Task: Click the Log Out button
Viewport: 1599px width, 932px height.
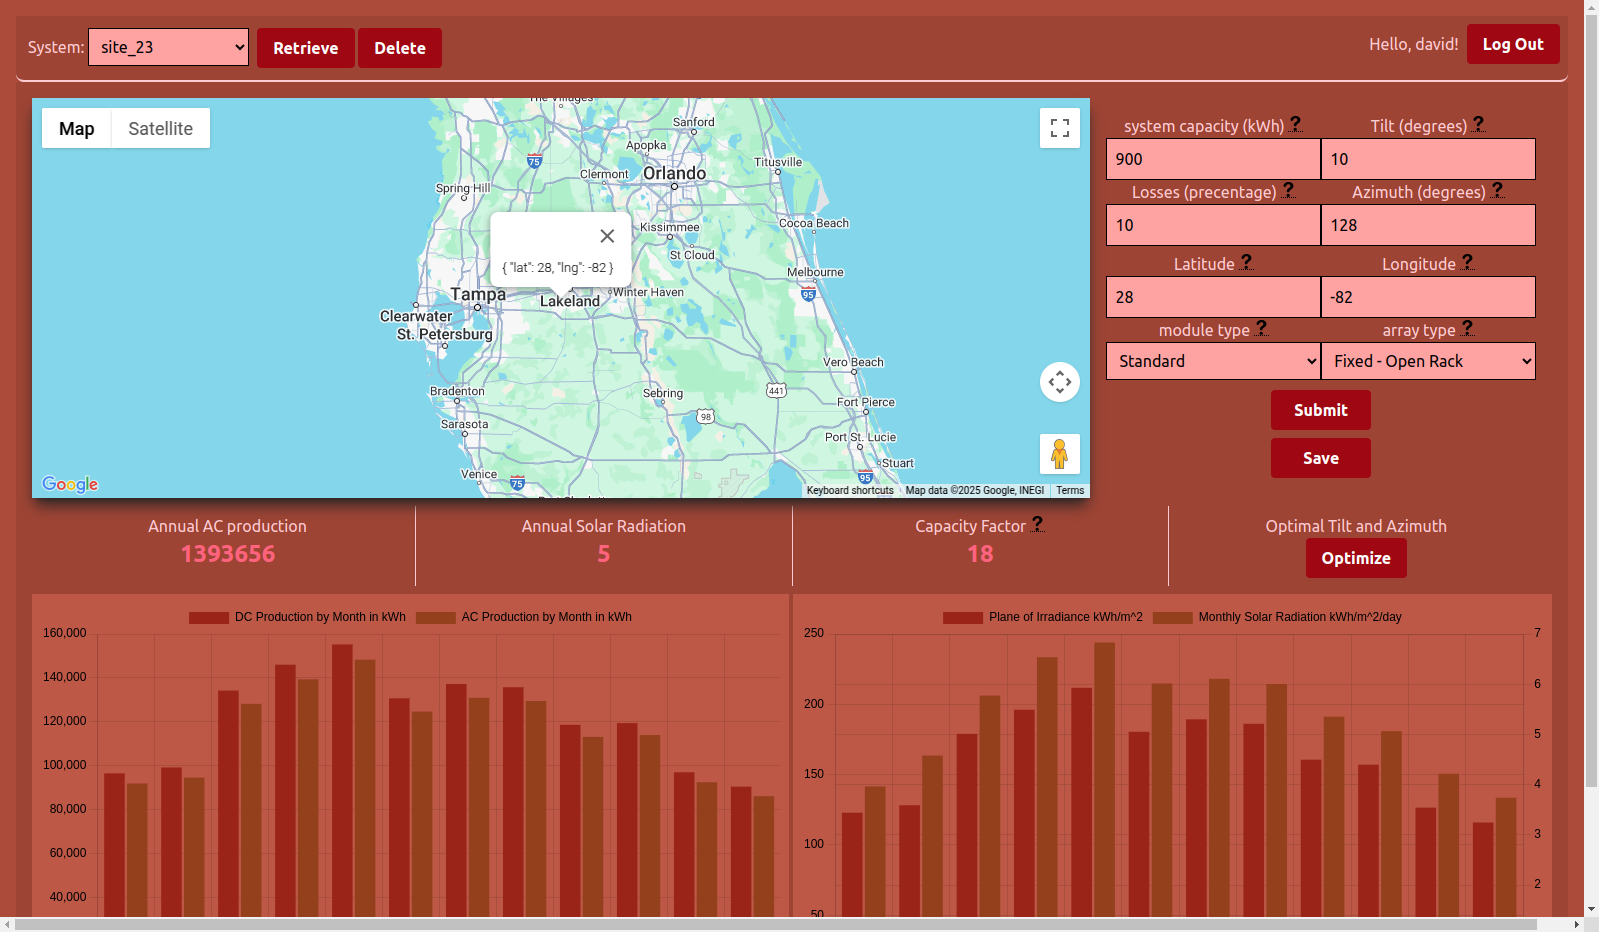Action: (x=1513, y=44)
